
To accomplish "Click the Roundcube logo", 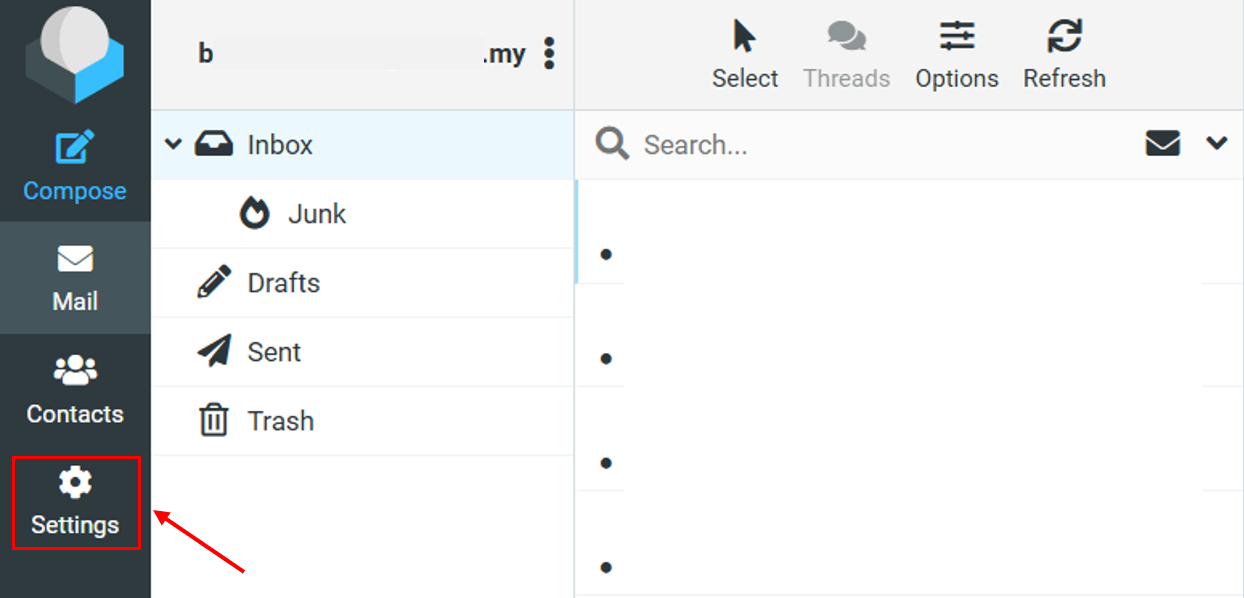I will coord(75,50).
